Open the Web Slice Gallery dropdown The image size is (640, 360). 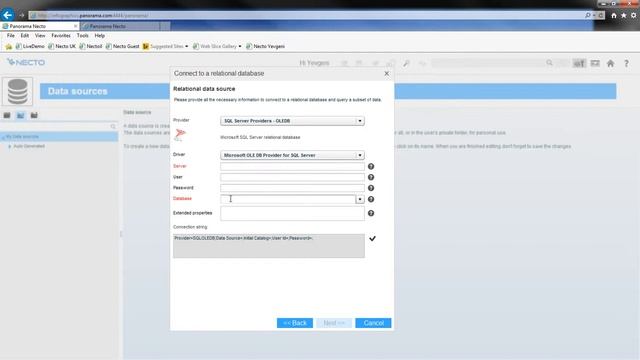pyautogui.click(x=240, y=47)
